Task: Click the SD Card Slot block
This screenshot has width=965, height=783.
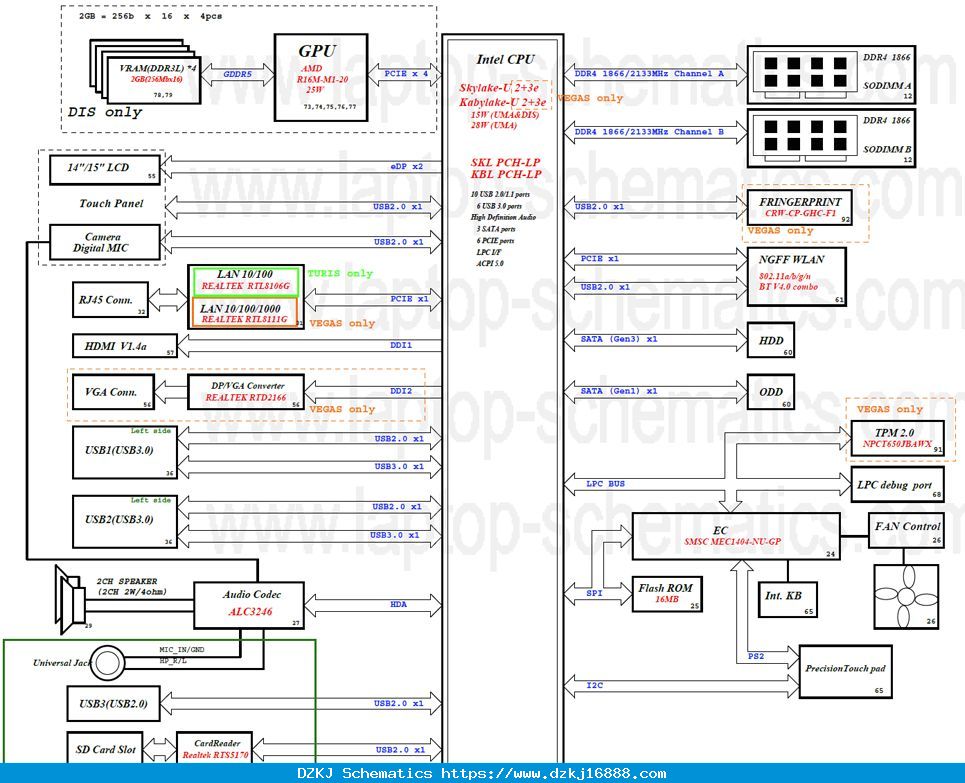Action: [105, 749]
